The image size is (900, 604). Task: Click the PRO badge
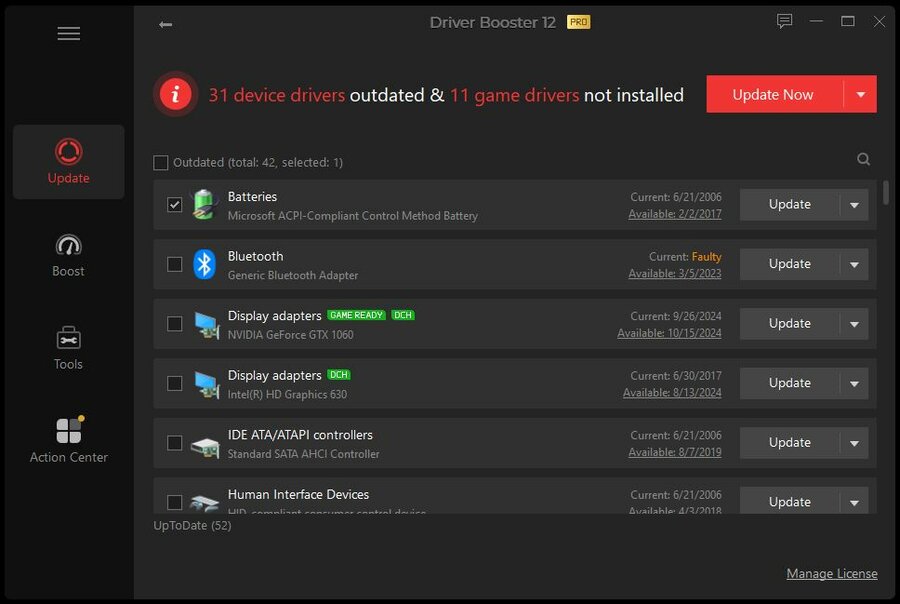[578, 22]
